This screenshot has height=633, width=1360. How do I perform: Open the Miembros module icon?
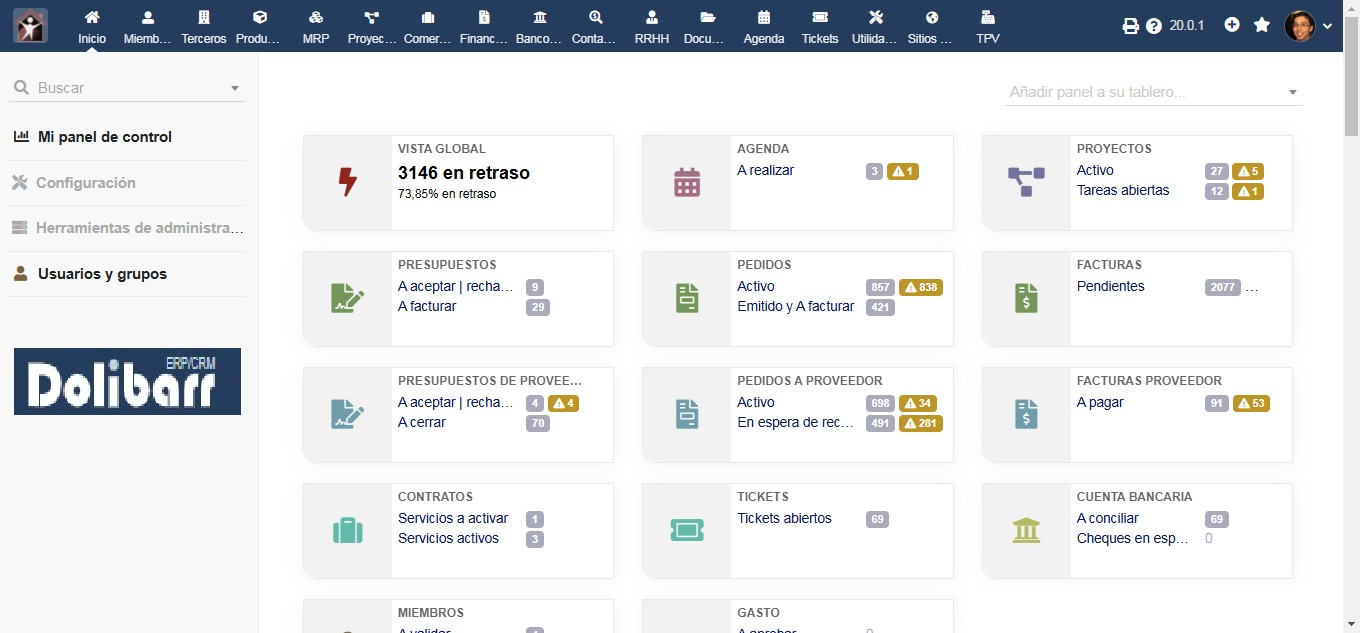(x=148, y=27)
